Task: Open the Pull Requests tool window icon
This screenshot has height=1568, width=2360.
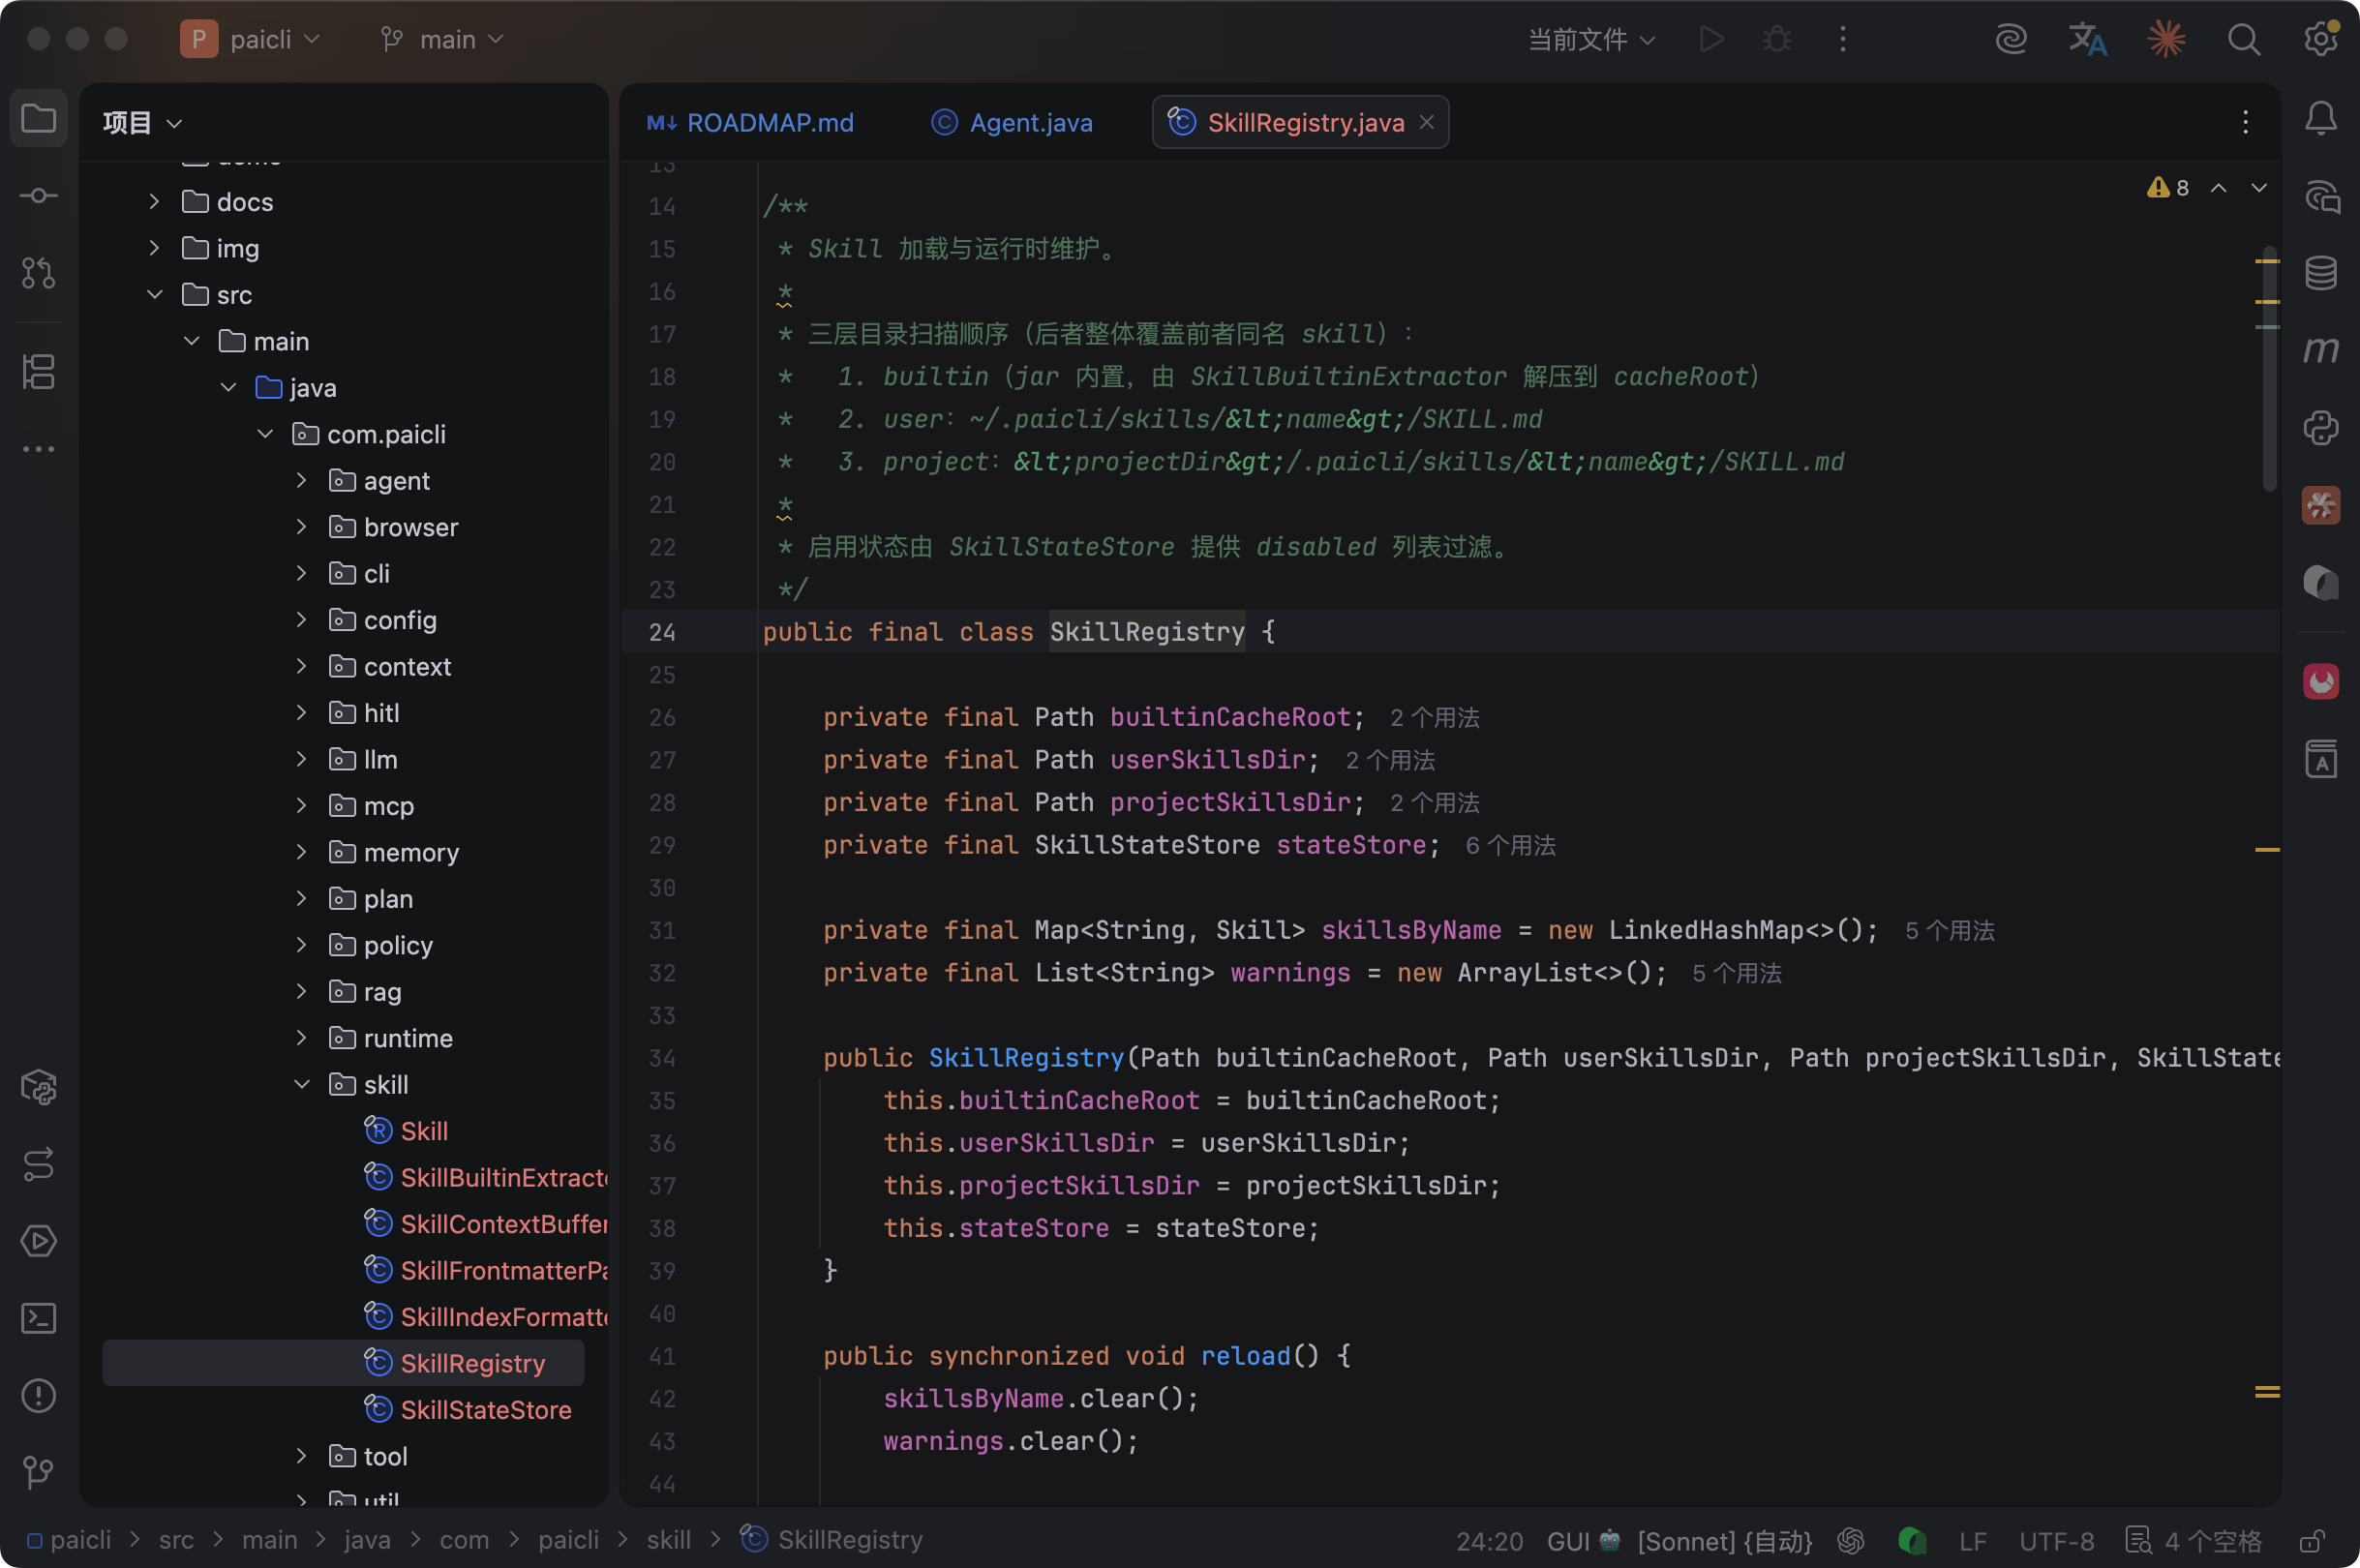Action: (x=38, y=272)
